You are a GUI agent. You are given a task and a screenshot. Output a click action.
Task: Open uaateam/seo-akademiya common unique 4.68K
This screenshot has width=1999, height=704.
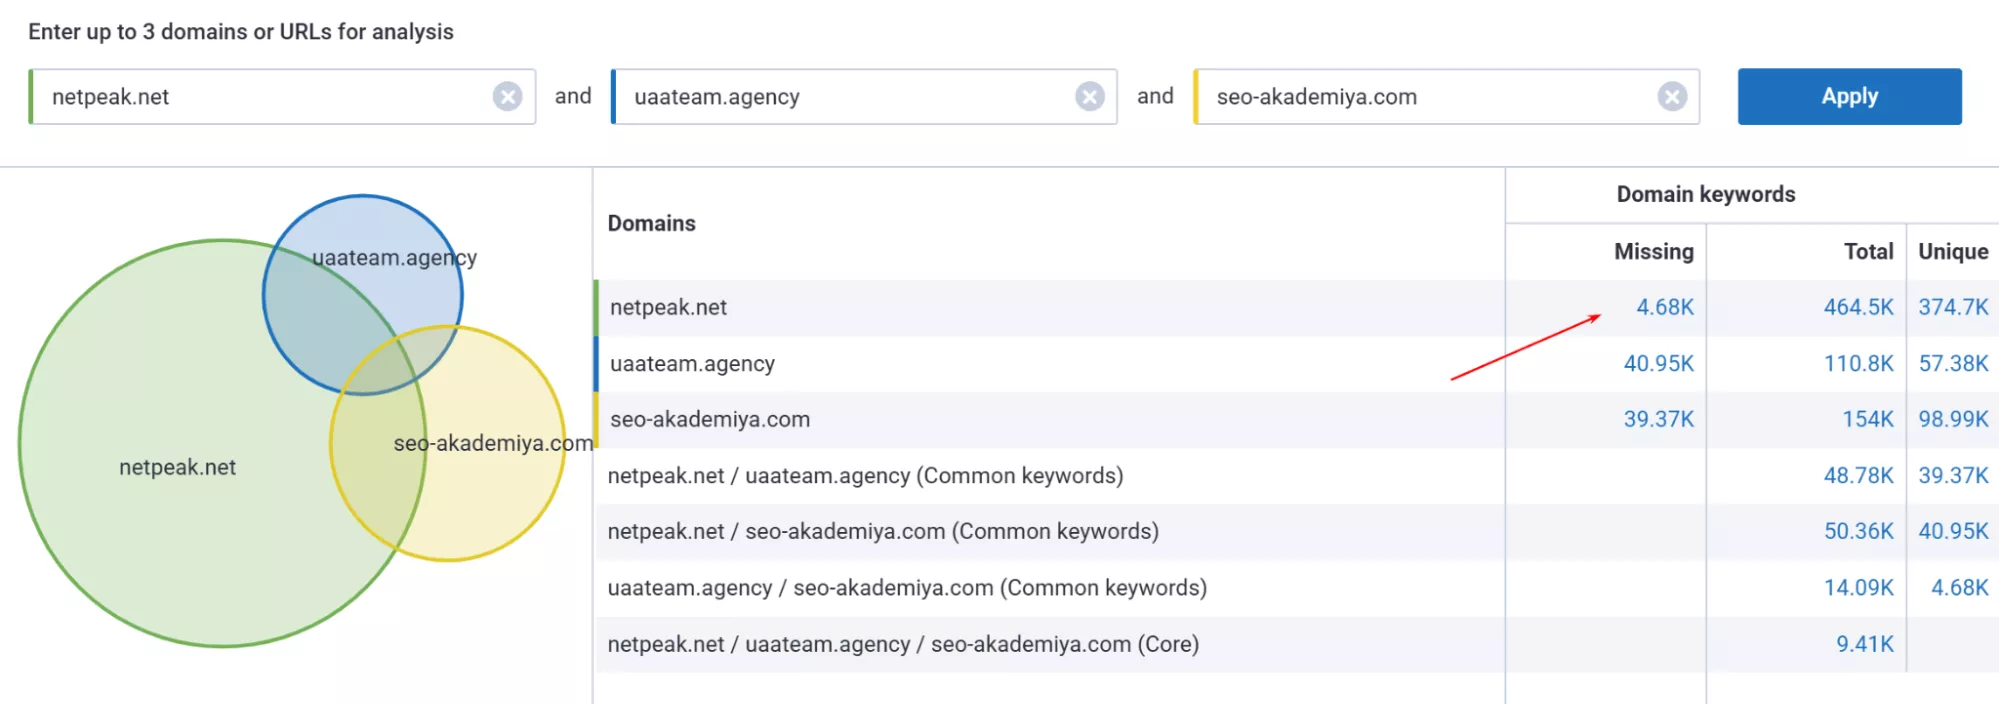click(1959, 588)
